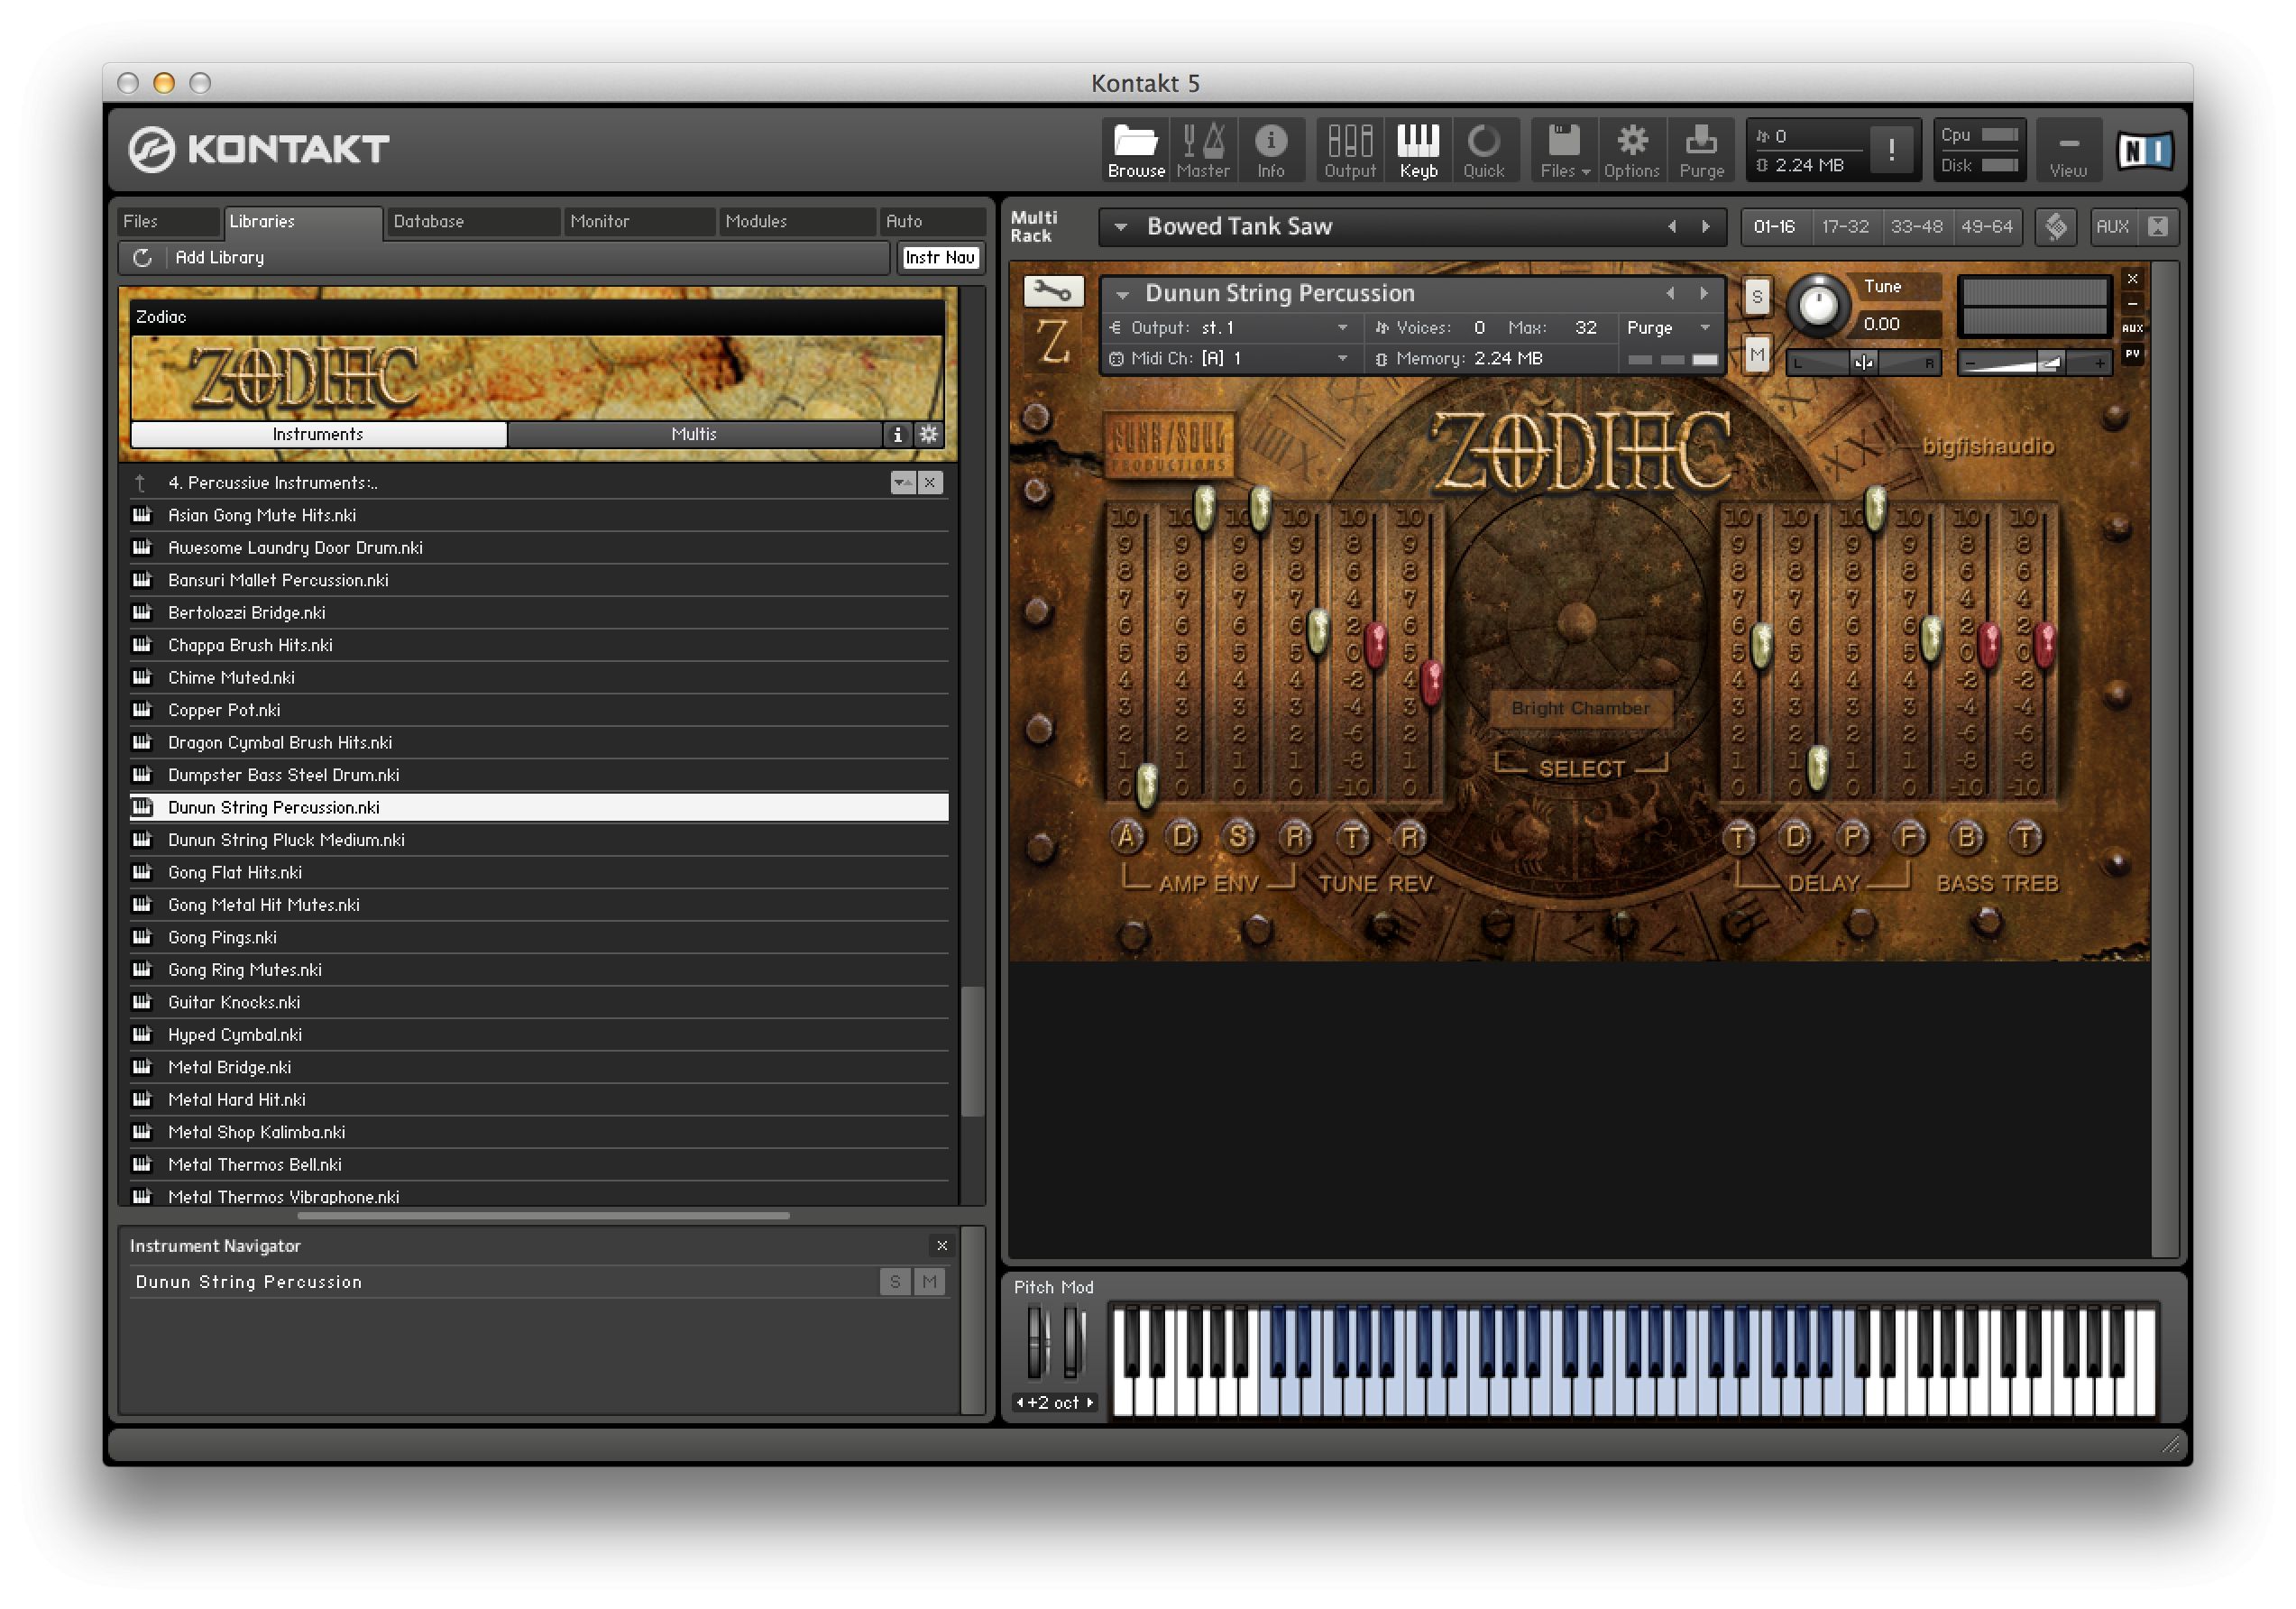This screenshot has width=2296, height=1609.
Task: Toggle the Browse panel icon
Action: (1135, 150)
